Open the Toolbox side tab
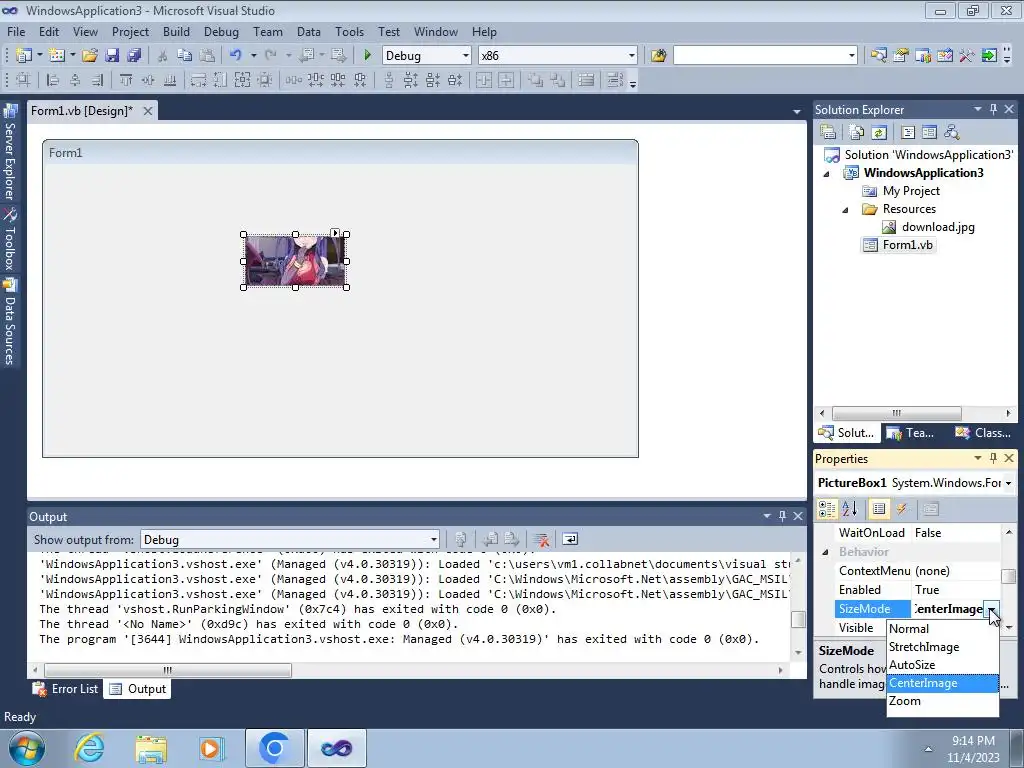 click(10, 240)
